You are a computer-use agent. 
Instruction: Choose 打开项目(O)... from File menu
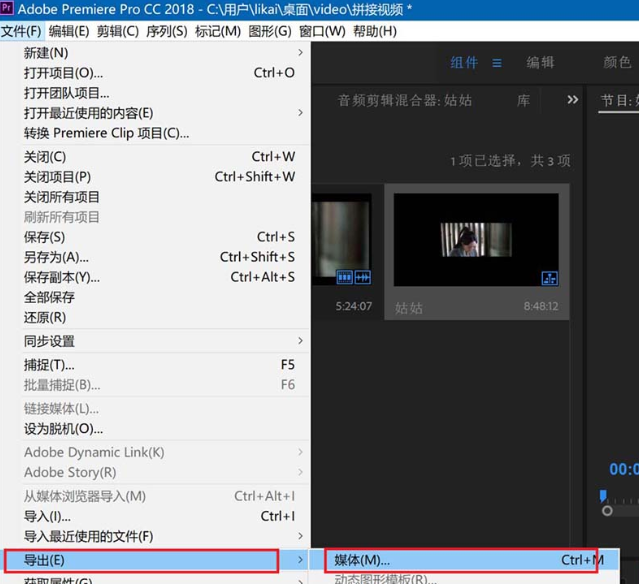pyautogui.click(x=155, y=73)
